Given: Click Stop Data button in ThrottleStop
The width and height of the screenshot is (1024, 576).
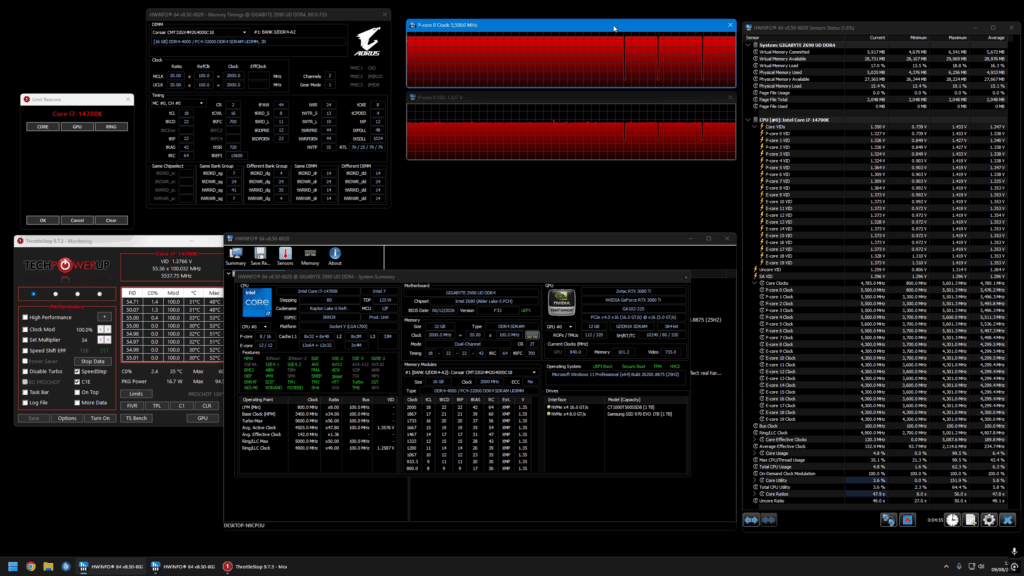Looking at the screenshot, I should pyautogui.click(x=92, y=361).
